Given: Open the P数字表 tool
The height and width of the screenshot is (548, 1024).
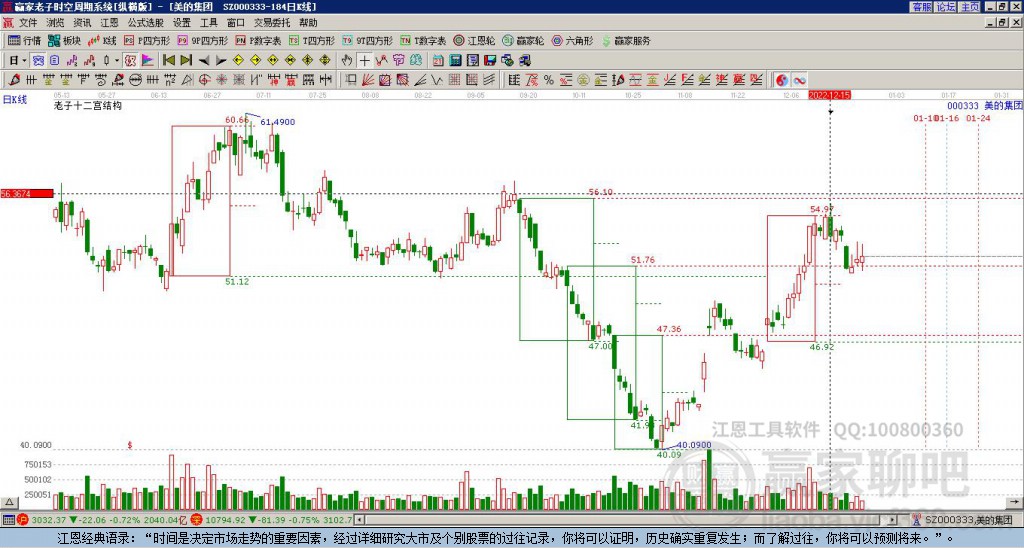Looking at the screenshot, I should click(x=258, y=40).
